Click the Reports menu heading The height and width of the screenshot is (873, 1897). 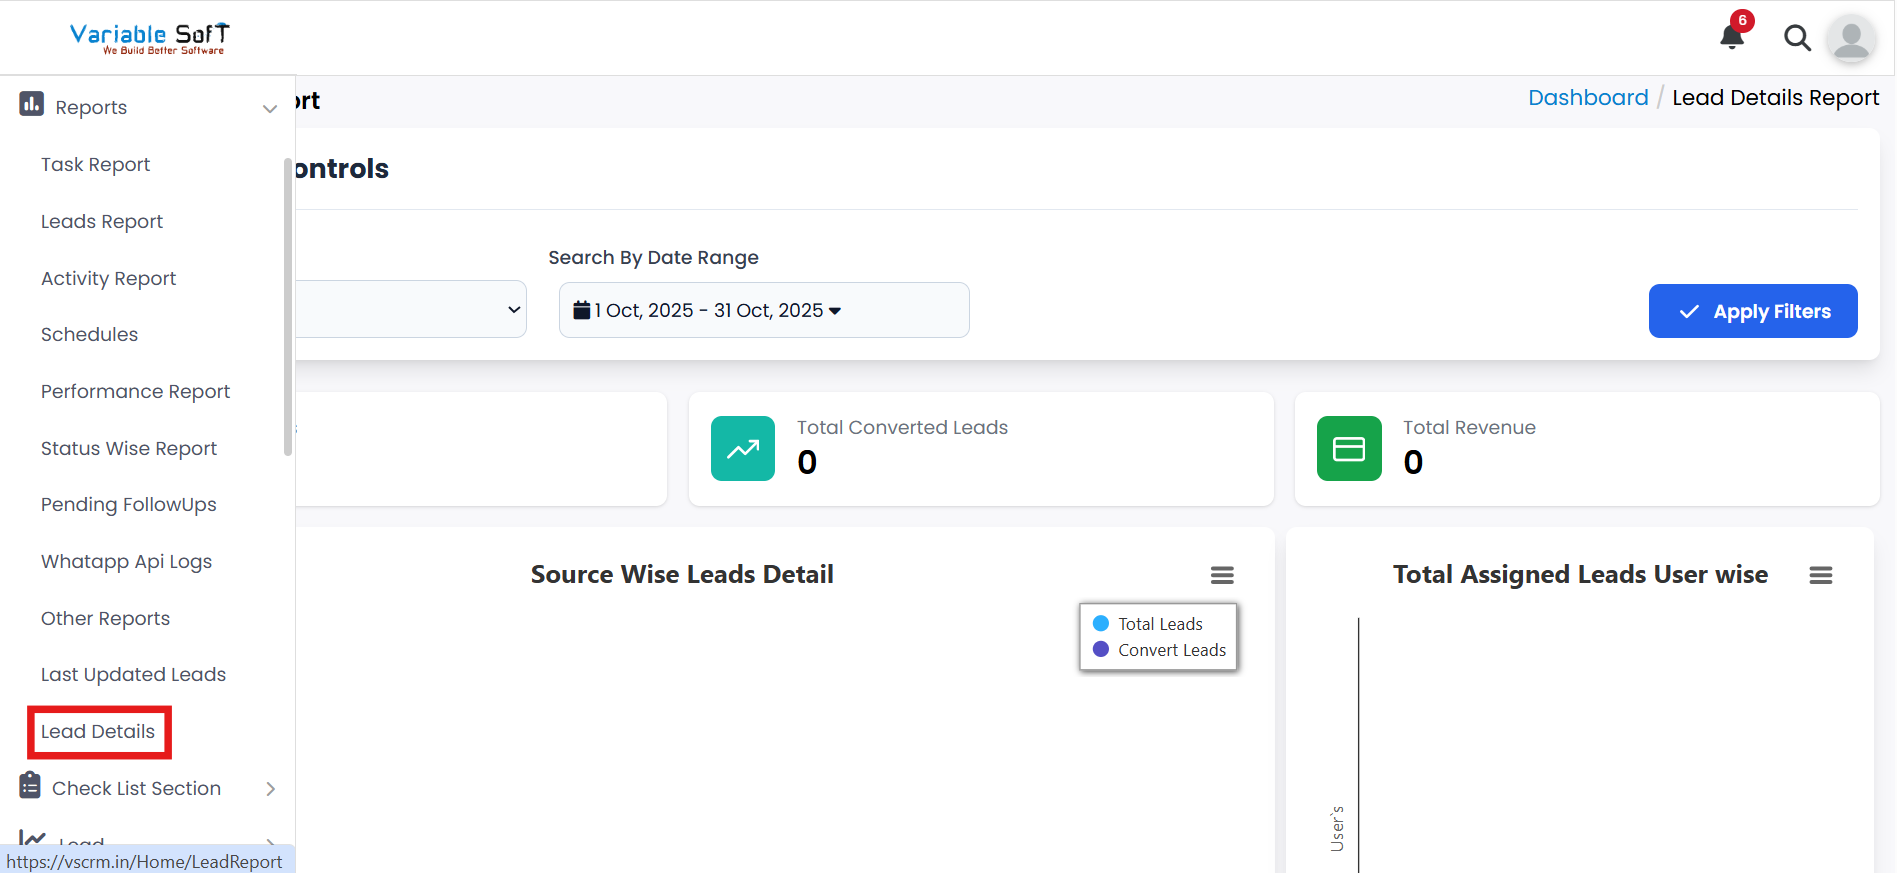click(91, 107)
